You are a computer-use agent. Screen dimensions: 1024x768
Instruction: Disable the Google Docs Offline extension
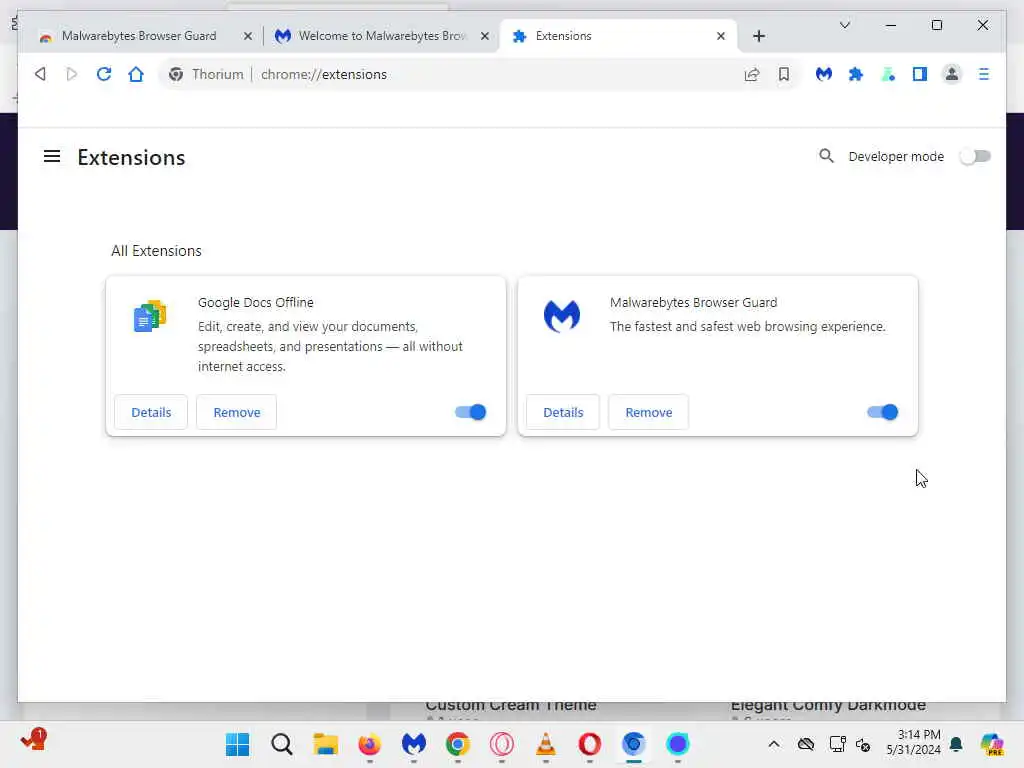click(470, 412)
